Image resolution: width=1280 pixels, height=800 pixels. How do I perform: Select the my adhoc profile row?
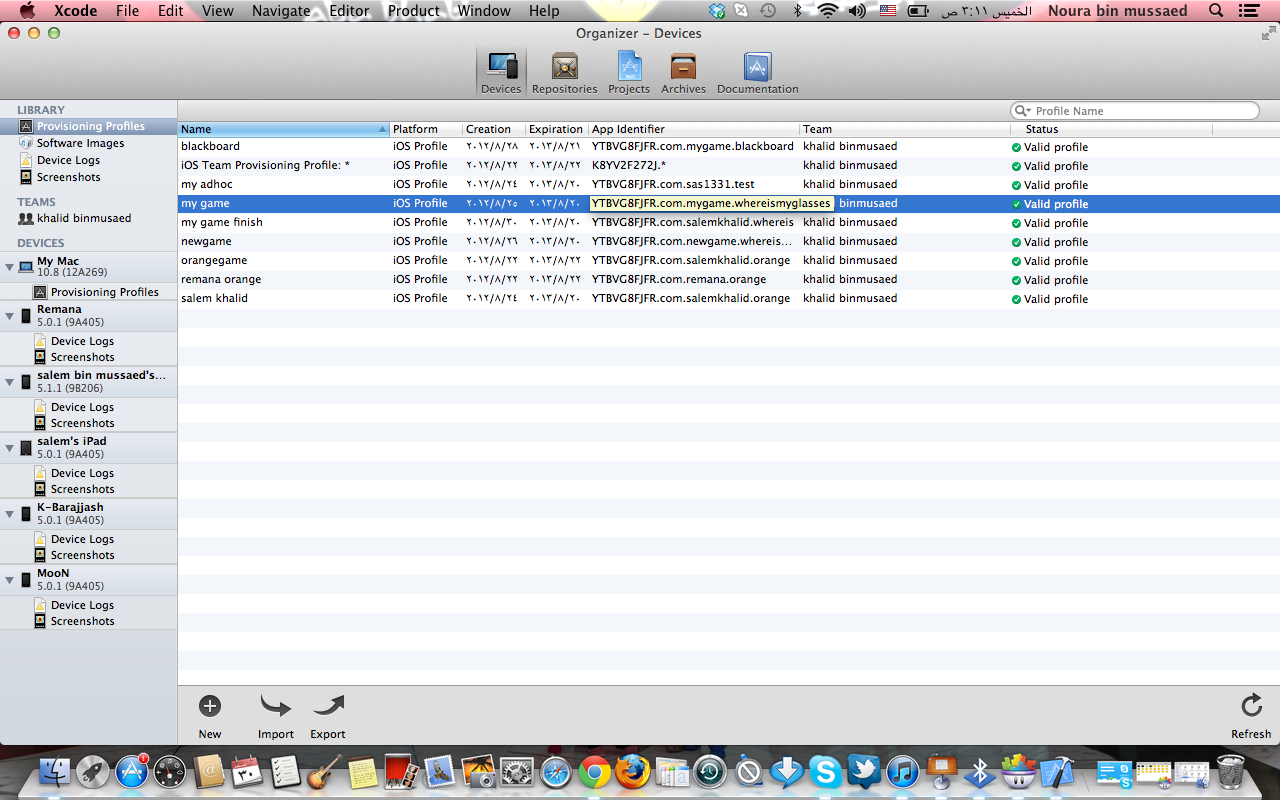[729, 184]
